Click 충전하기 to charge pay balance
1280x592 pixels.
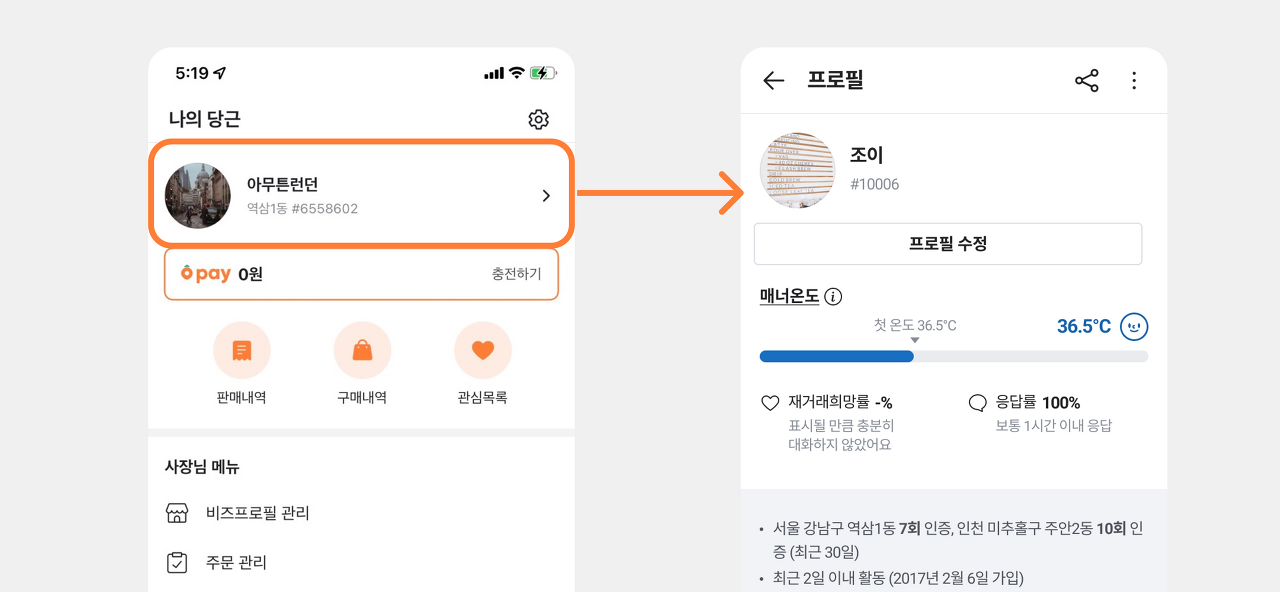click(516, 274)
